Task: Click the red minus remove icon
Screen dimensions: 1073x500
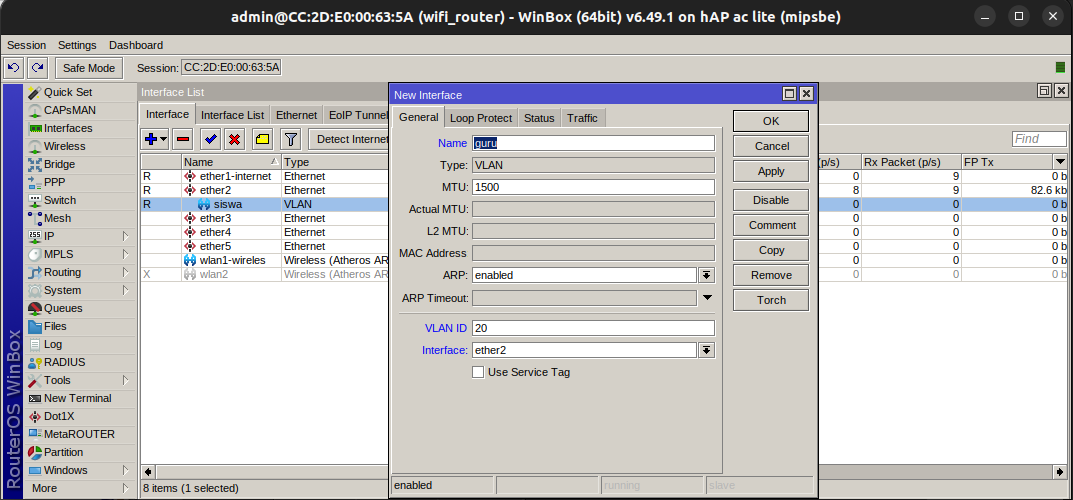Action: click(182, 139)
